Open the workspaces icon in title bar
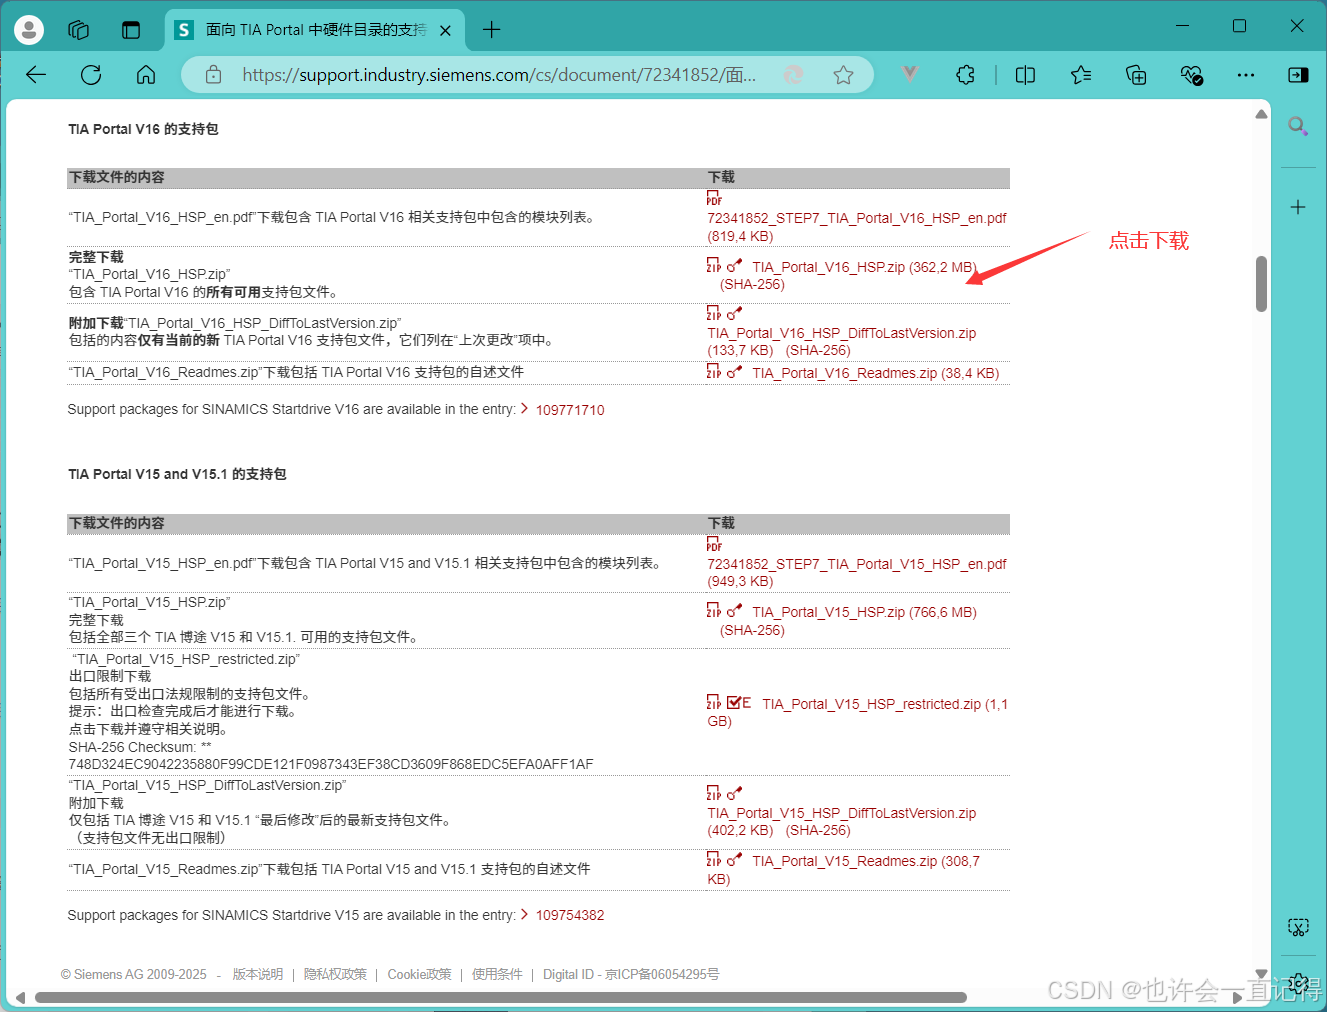This screenshot has width=1327, height=1012. point(79,30)
